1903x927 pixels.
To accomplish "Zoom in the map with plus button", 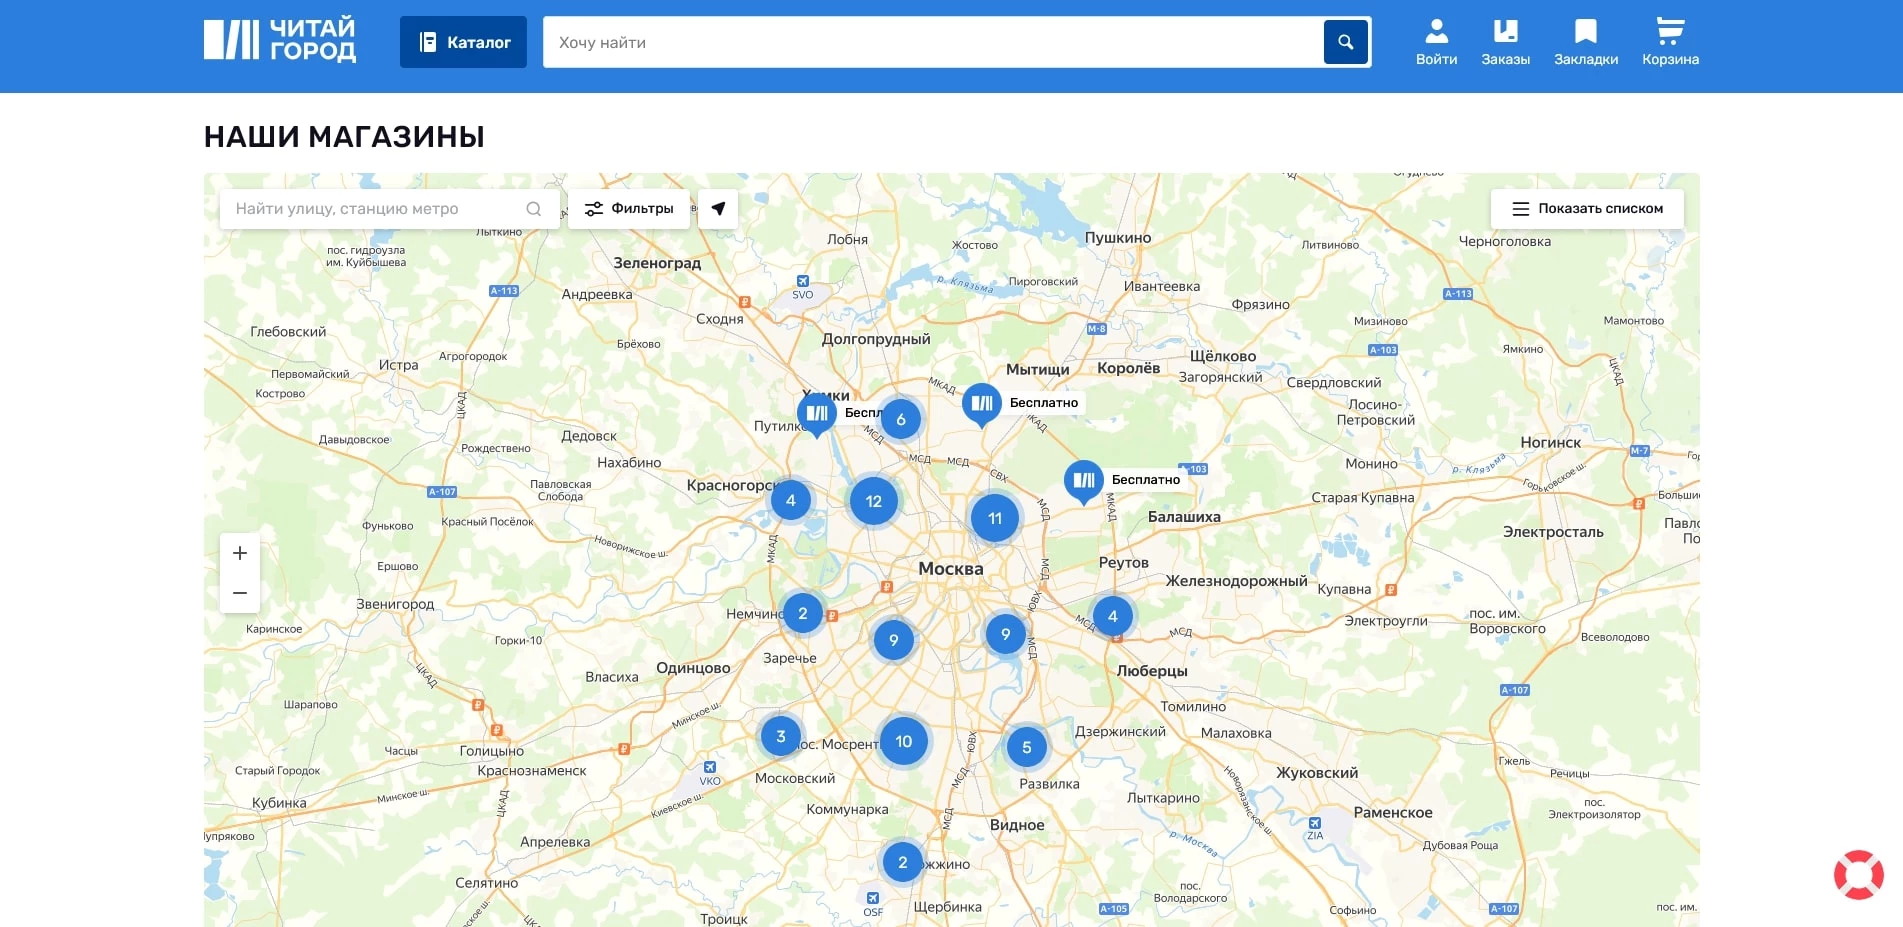I will click(x=240, y=553).
